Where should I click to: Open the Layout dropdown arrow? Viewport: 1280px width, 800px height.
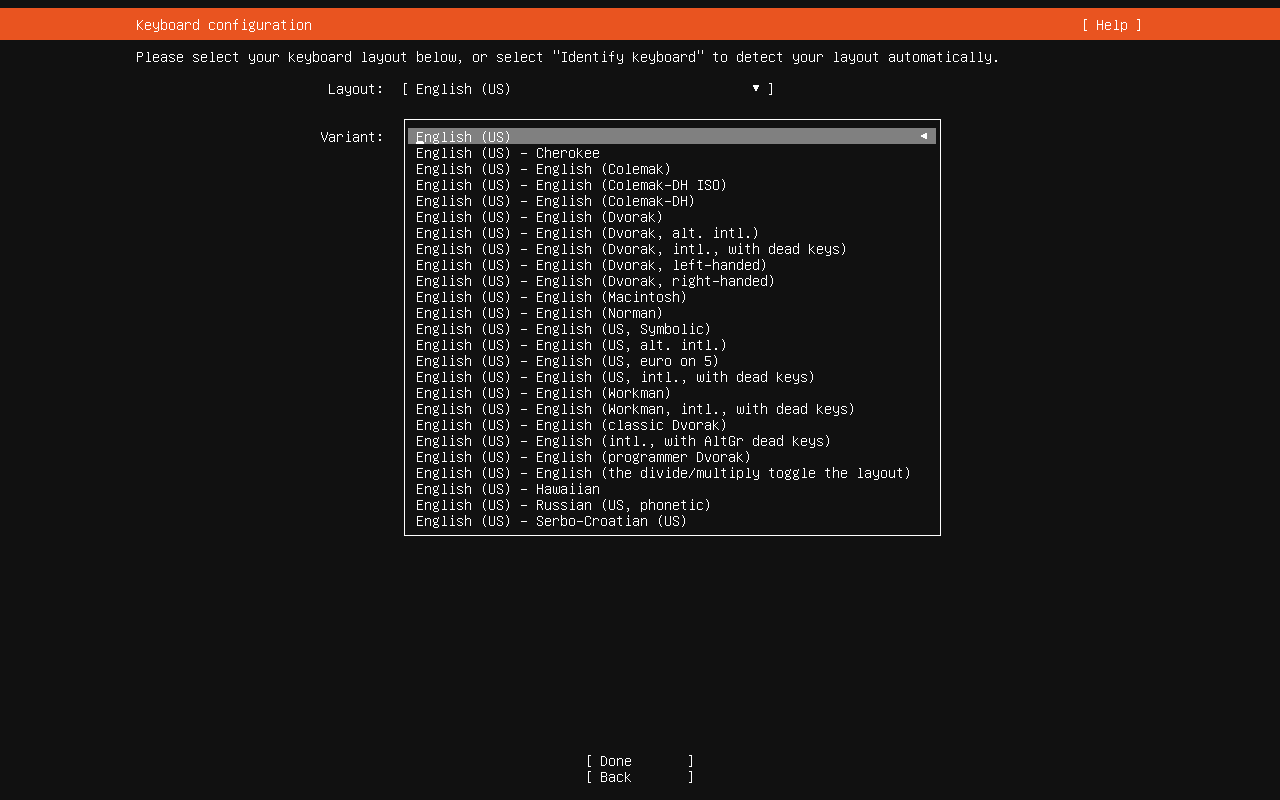(x=756, y=89)
